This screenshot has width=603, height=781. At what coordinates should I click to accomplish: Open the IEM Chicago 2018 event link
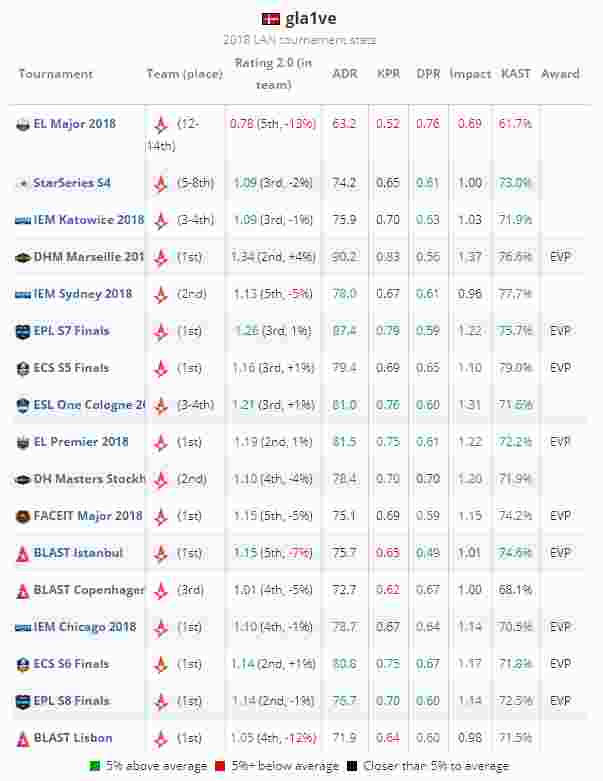pyautogui.click(x=84, y=627)
